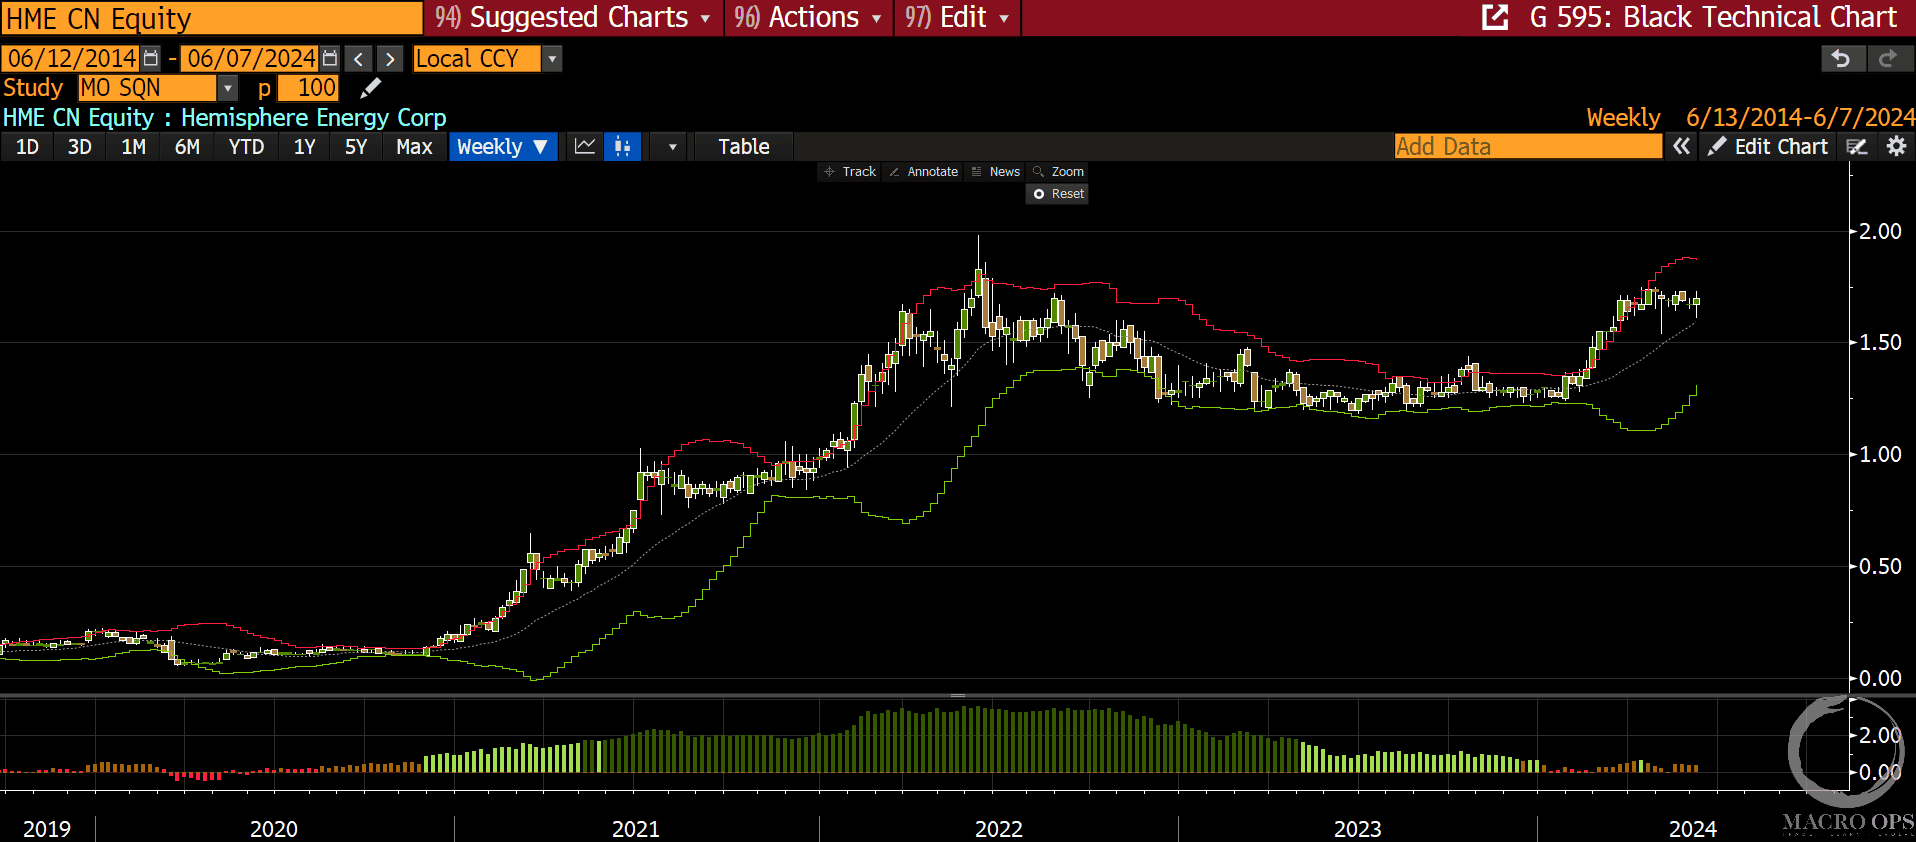Image resolution: width=1916 pixels, height=842 pixels.
Task: Click the panel divider handle between charts
Action: click(958, 695)
